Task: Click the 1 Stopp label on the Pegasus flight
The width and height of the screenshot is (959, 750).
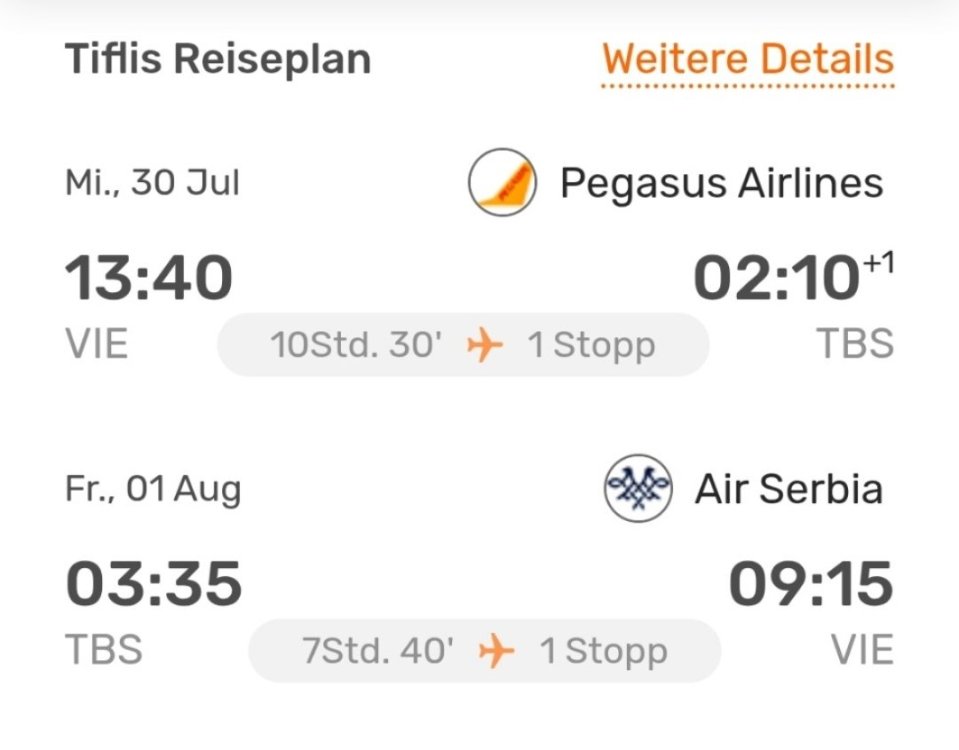Action: point(591,345)
